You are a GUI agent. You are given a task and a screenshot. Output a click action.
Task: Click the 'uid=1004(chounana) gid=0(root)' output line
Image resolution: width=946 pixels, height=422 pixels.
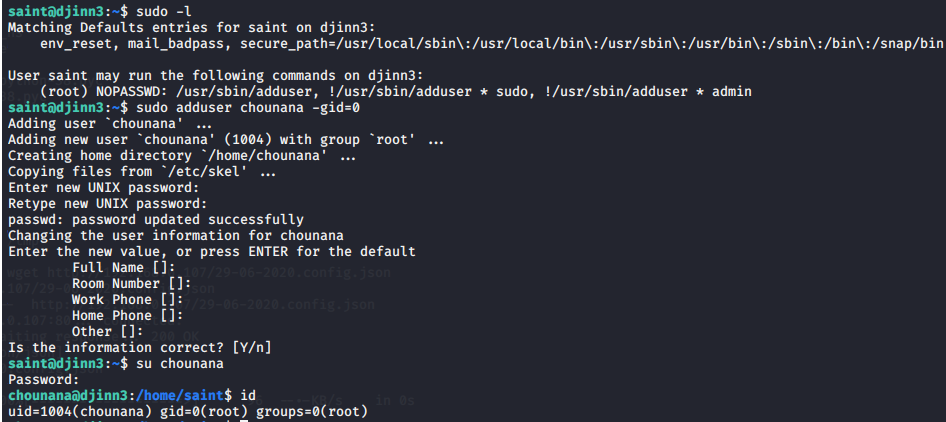(188, 411)
